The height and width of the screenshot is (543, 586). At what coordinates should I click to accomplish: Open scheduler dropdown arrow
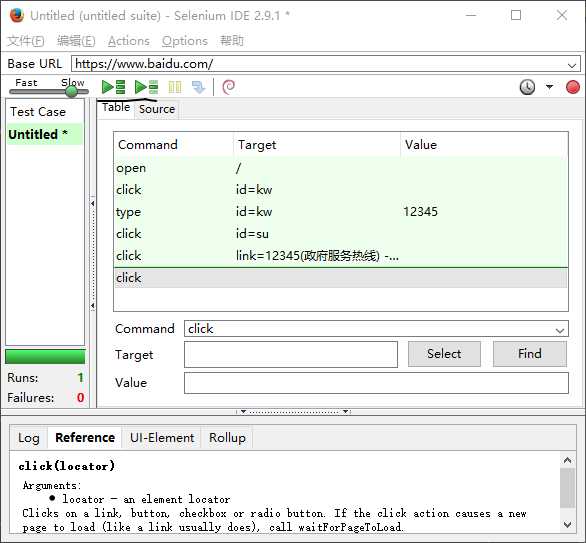point(549,87)
